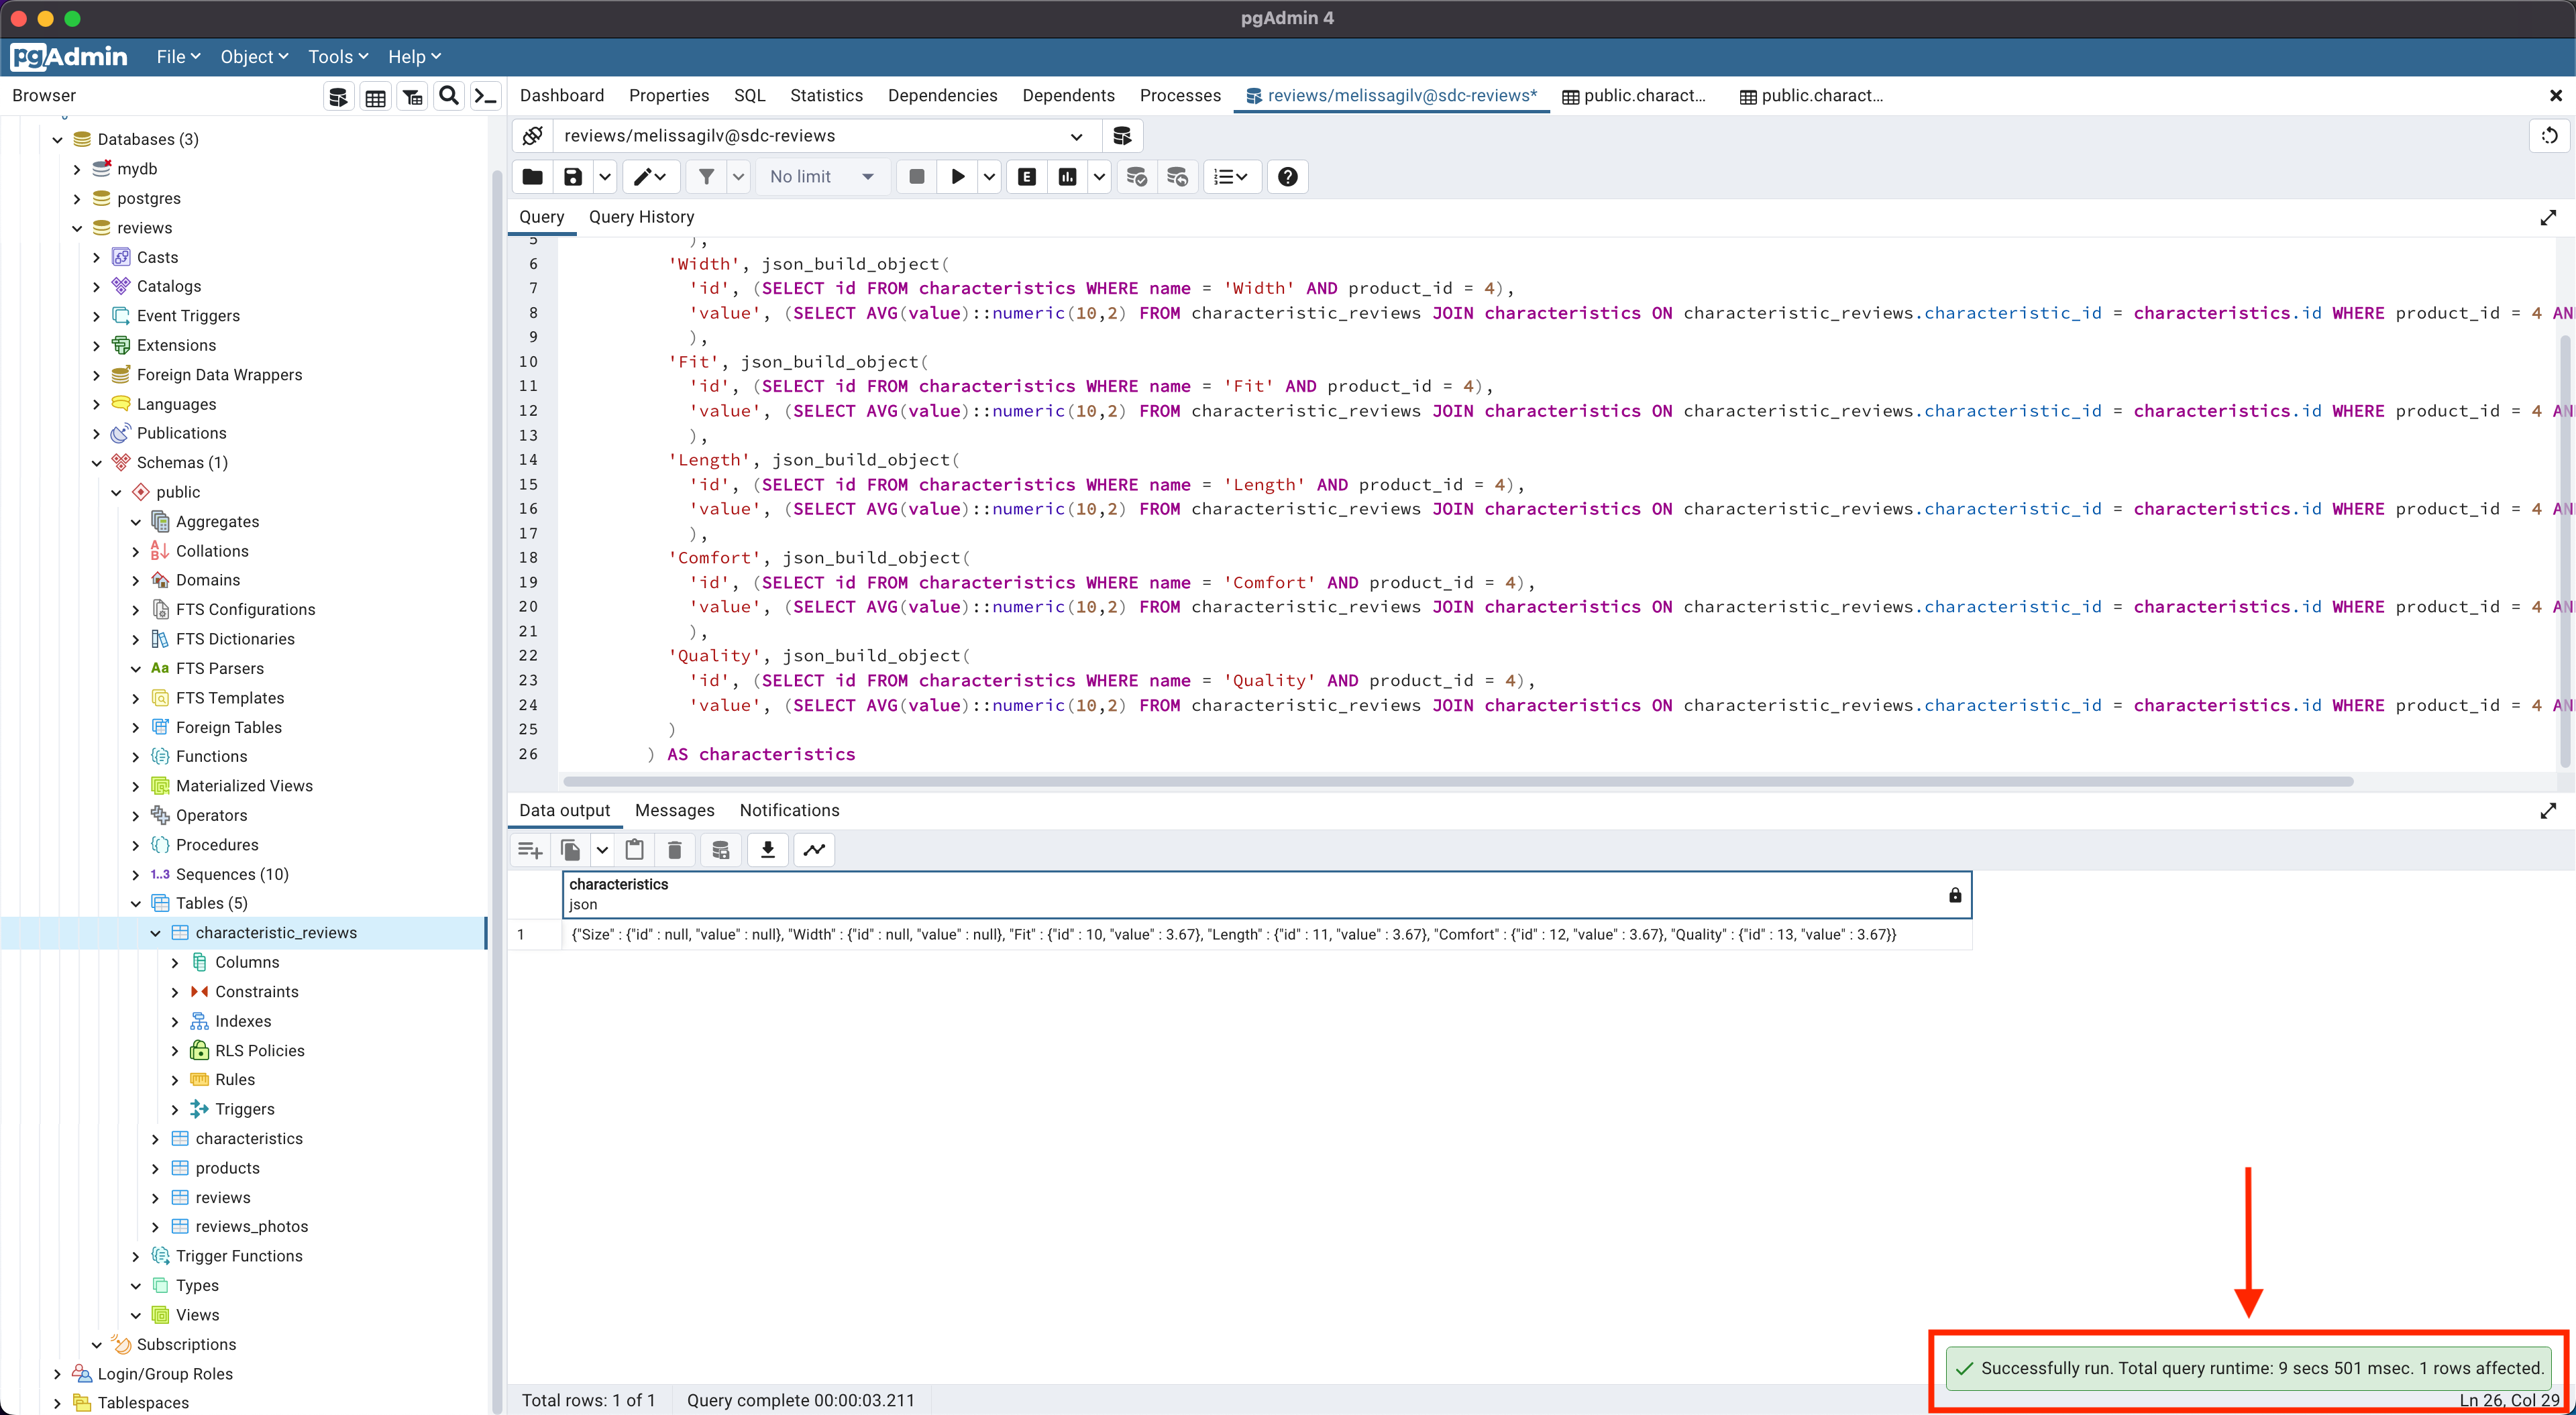Paste rows using the clipboard icon
This screenshot has height=1415, width=2576.
tap(634, 850)
